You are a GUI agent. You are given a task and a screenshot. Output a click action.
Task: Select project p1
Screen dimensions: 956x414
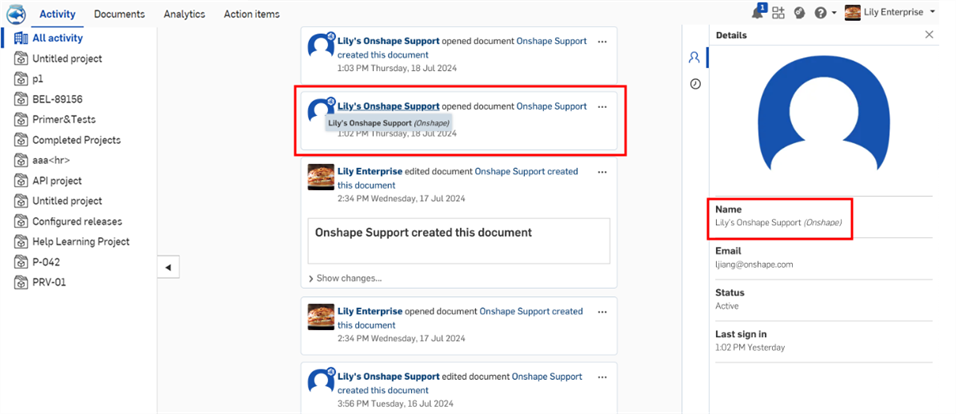38,79
